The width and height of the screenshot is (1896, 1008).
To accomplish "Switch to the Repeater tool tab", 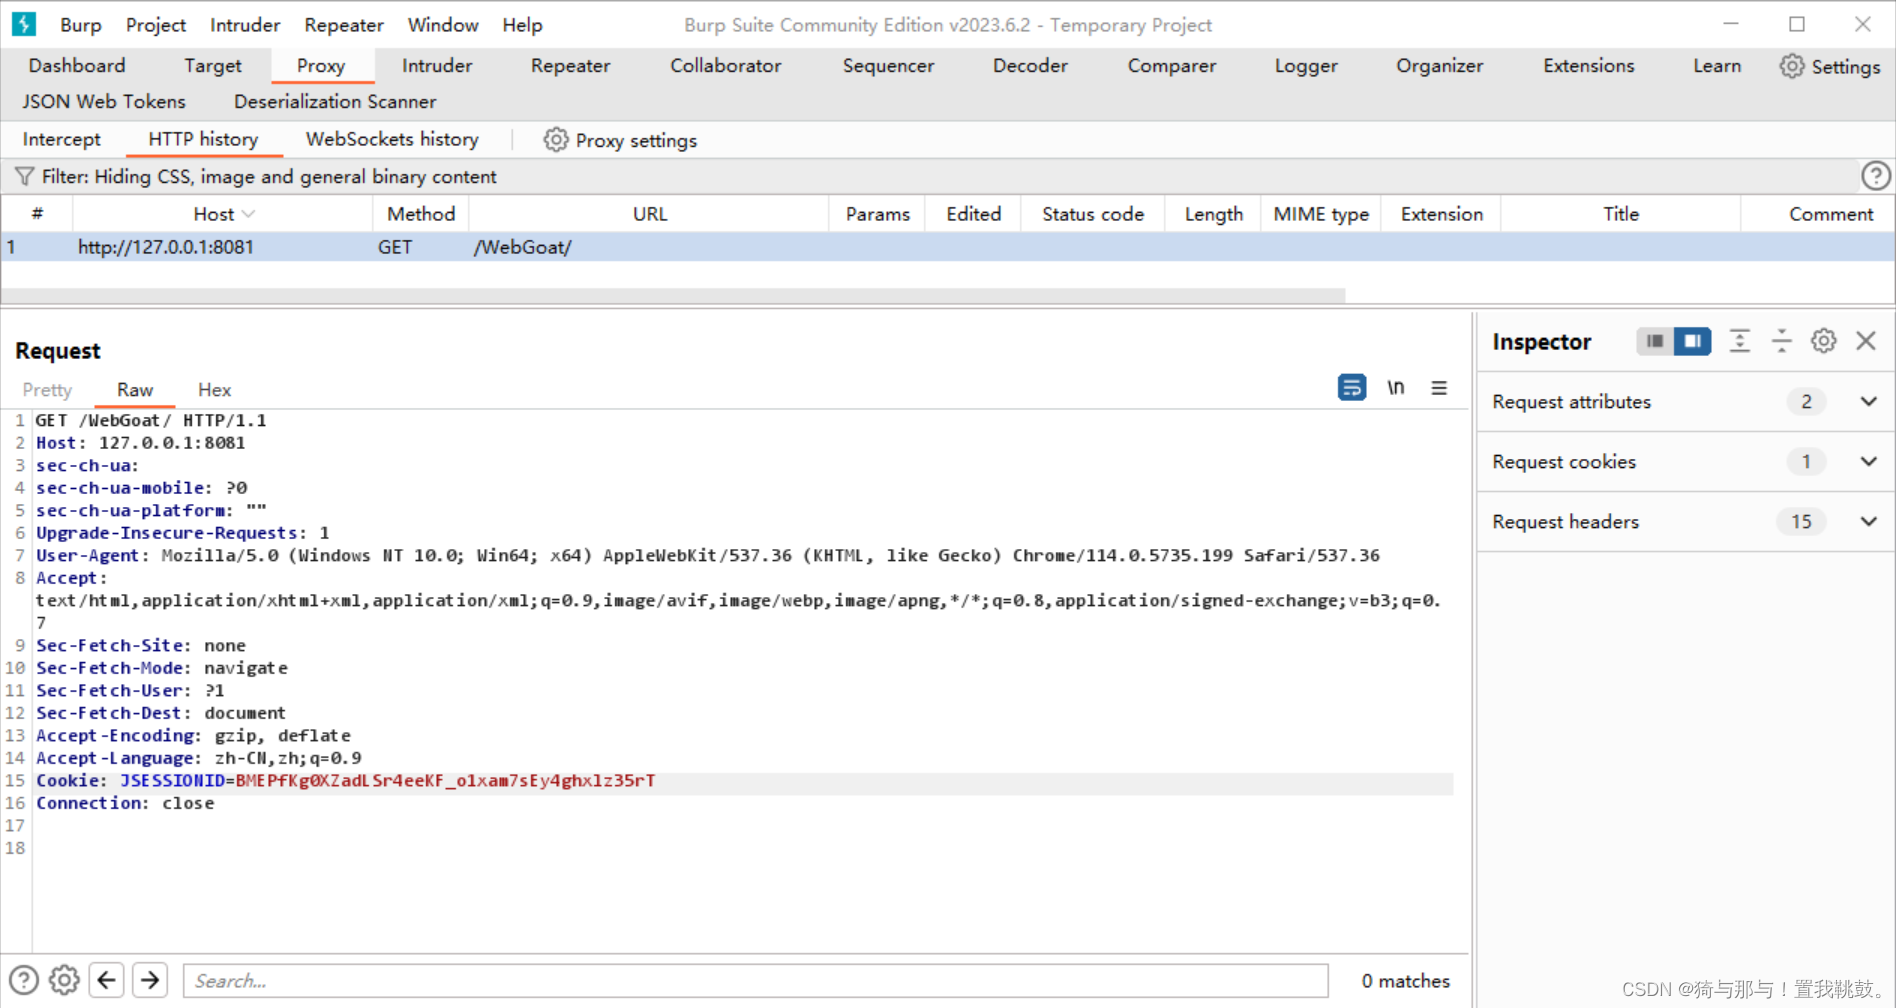I will click(571, 66).
